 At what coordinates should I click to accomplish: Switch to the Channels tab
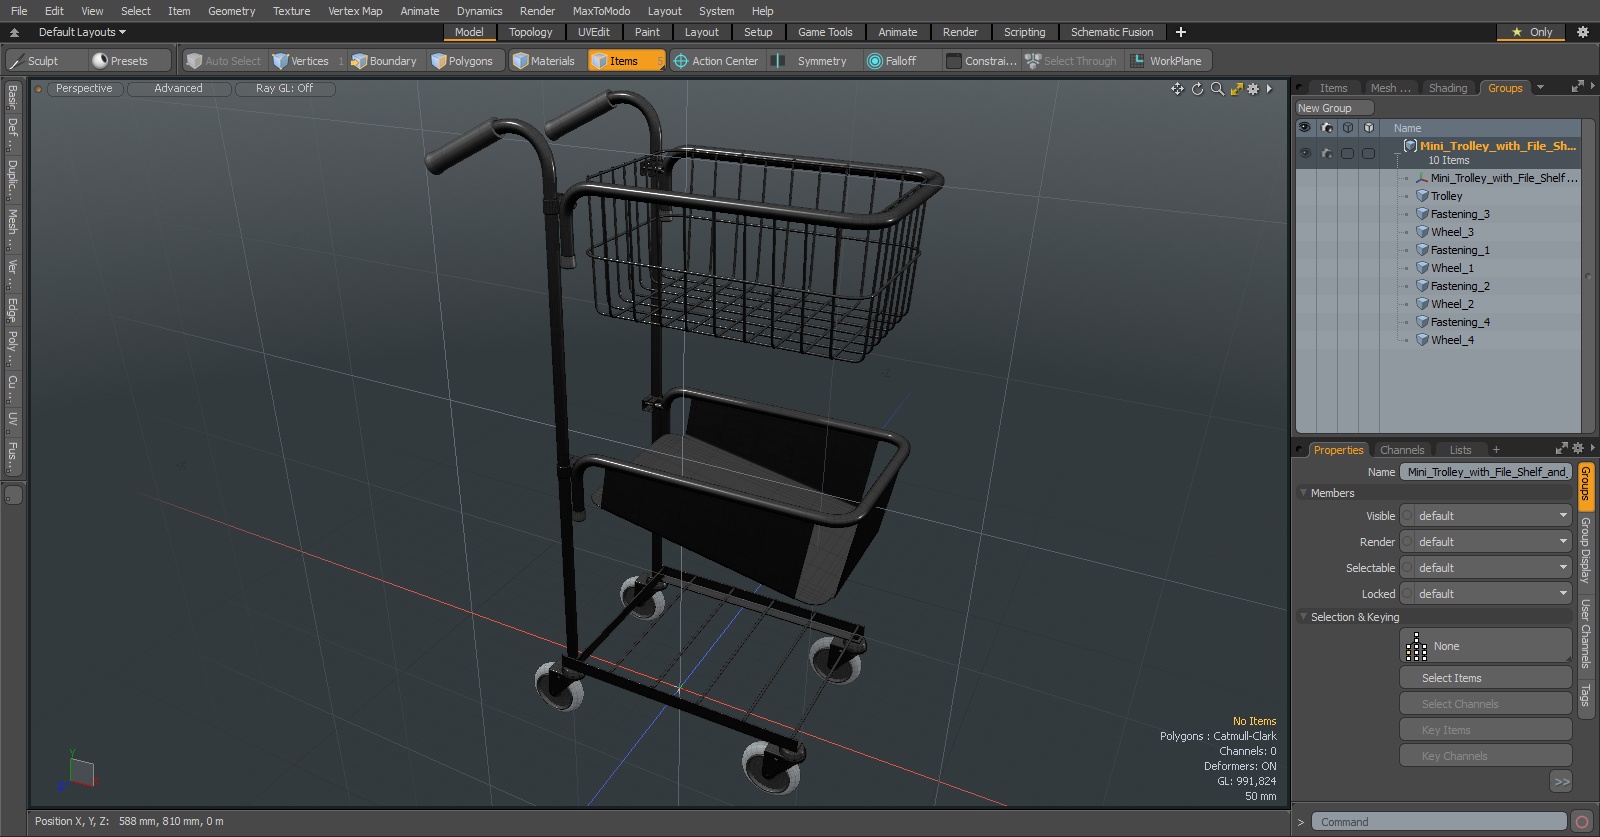point(1402,450)
